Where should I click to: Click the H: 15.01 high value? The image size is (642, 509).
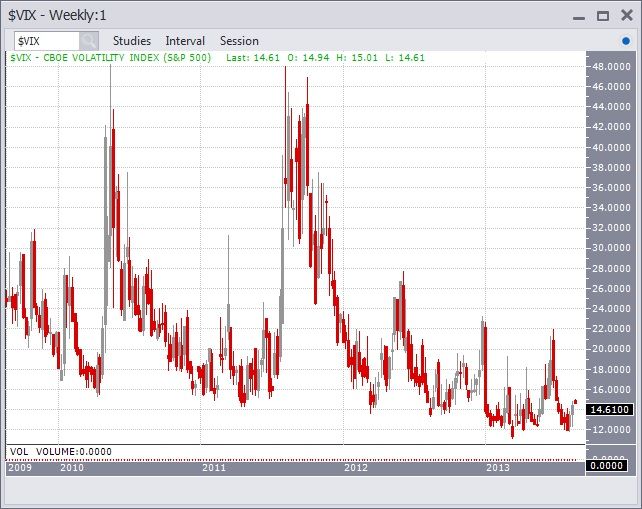357,58
